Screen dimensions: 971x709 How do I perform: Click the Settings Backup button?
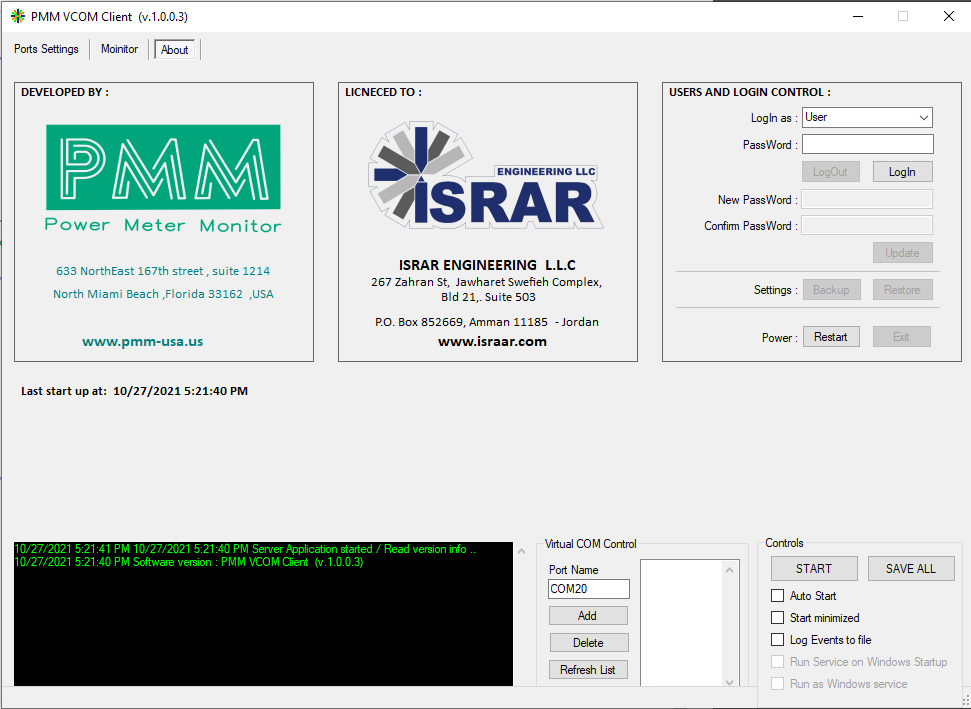[x=831, y=289]
